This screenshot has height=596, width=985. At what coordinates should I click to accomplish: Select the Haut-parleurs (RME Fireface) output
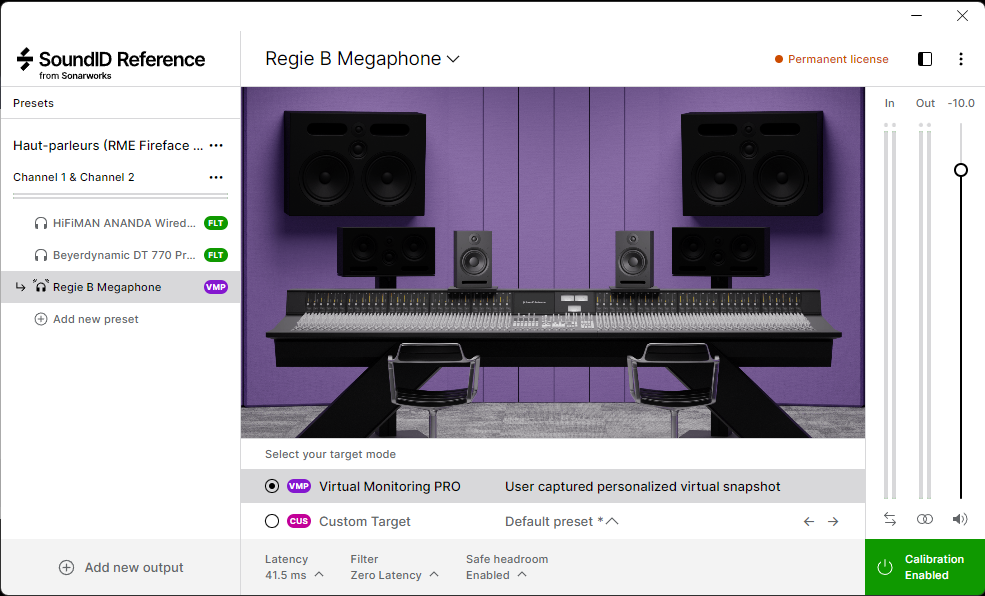pos(107,146)
